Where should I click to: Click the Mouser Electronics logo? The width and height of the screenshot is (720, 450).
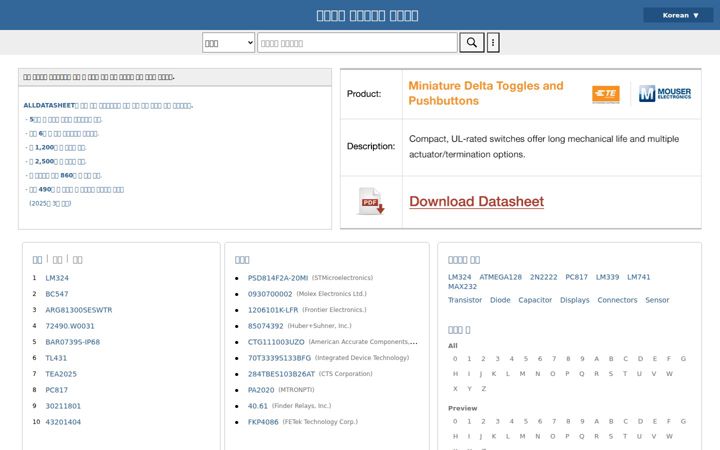tap(665, 94)
